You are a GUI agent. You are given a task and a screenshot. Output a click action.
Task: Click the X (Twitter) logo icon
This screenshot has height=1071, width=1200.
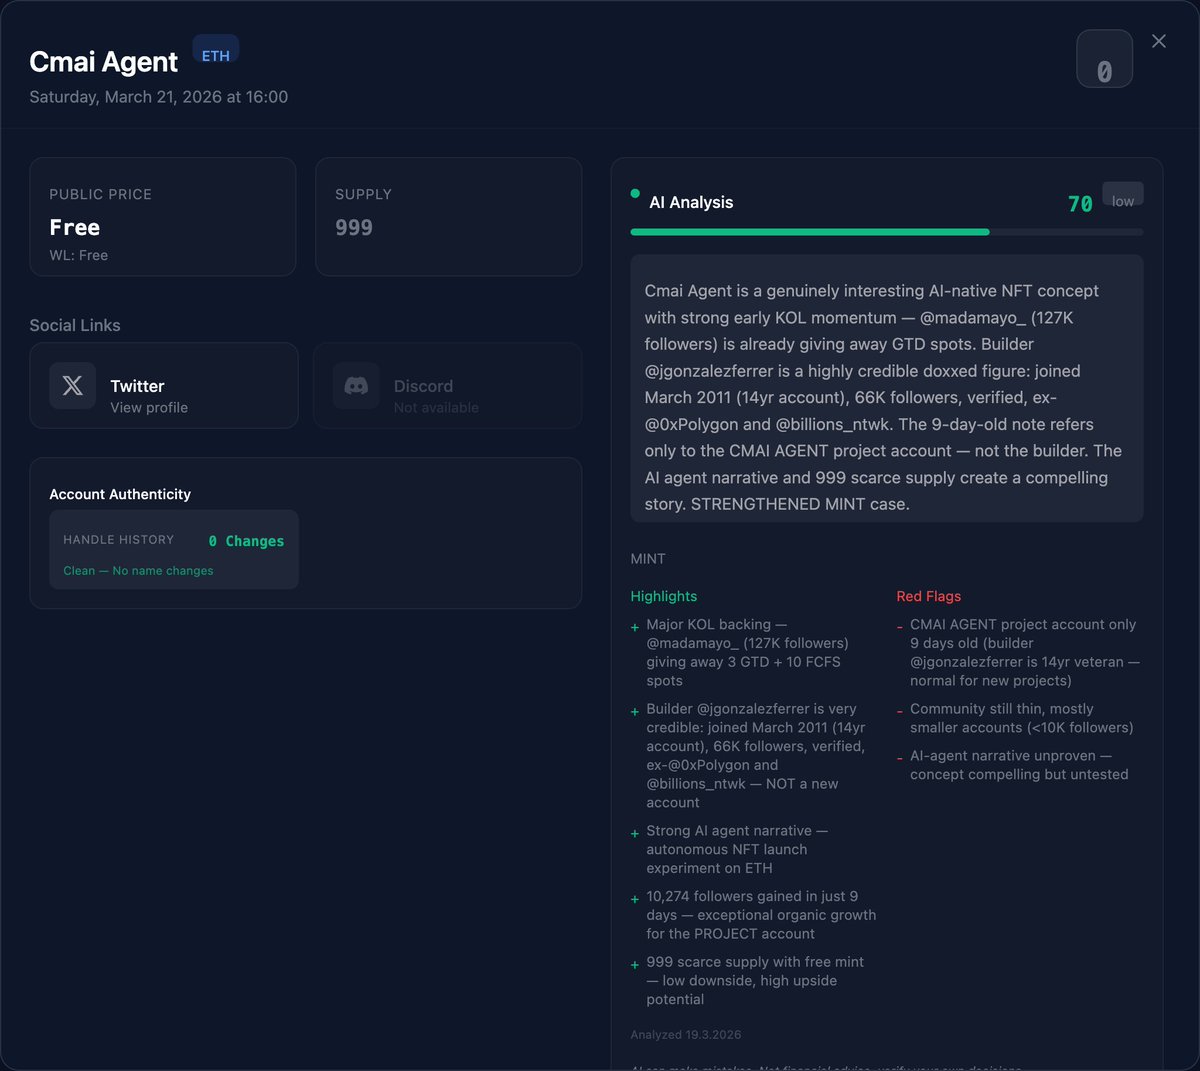pos(73,386)
